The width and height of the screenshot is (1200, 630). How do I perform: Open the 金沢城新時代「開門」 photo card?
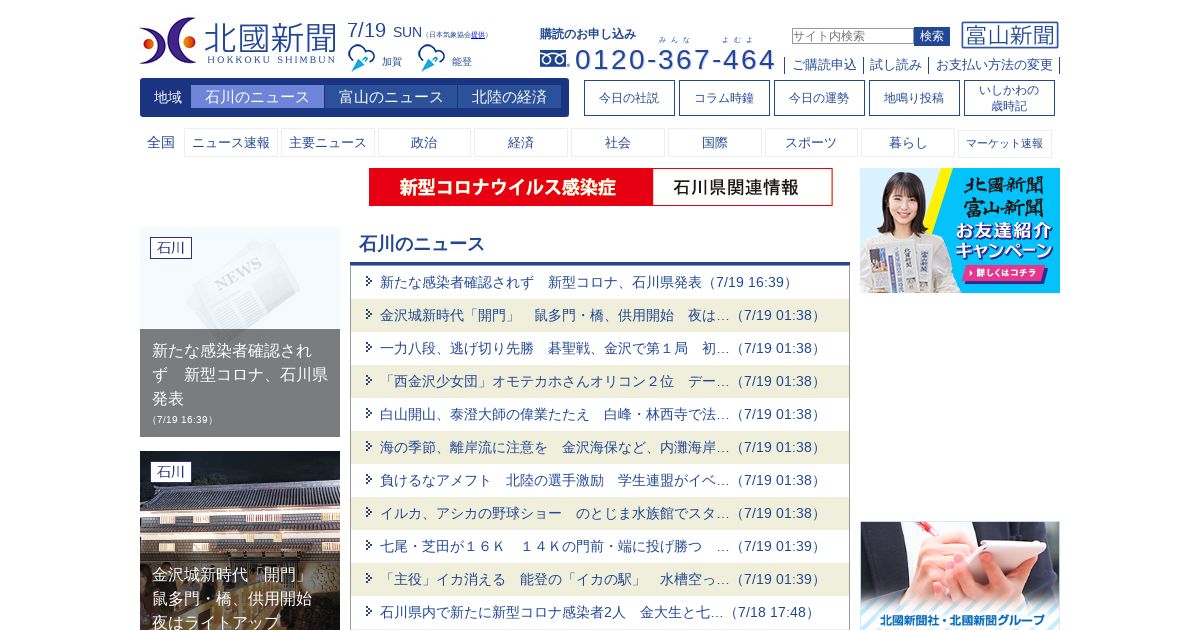[240, 540]
